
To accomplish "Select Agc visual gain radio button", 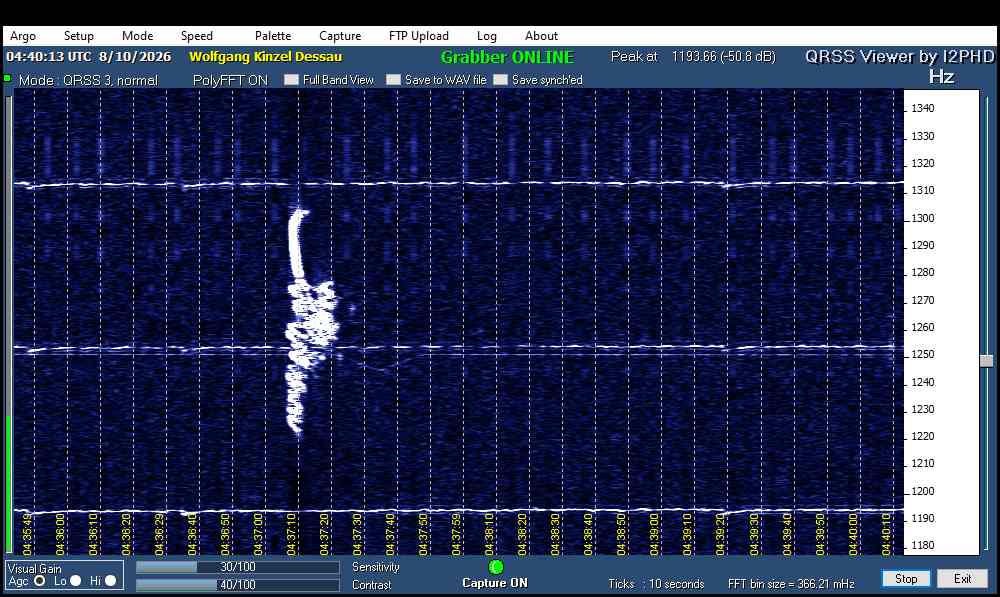I will tap(40, 580).
